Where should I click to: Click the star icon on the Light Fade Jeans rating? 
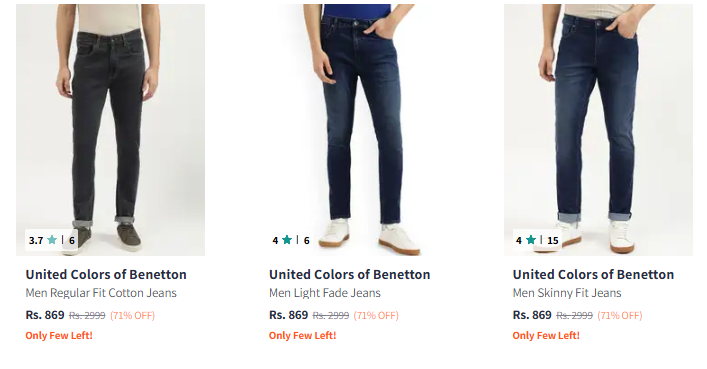tap(287, 240)
